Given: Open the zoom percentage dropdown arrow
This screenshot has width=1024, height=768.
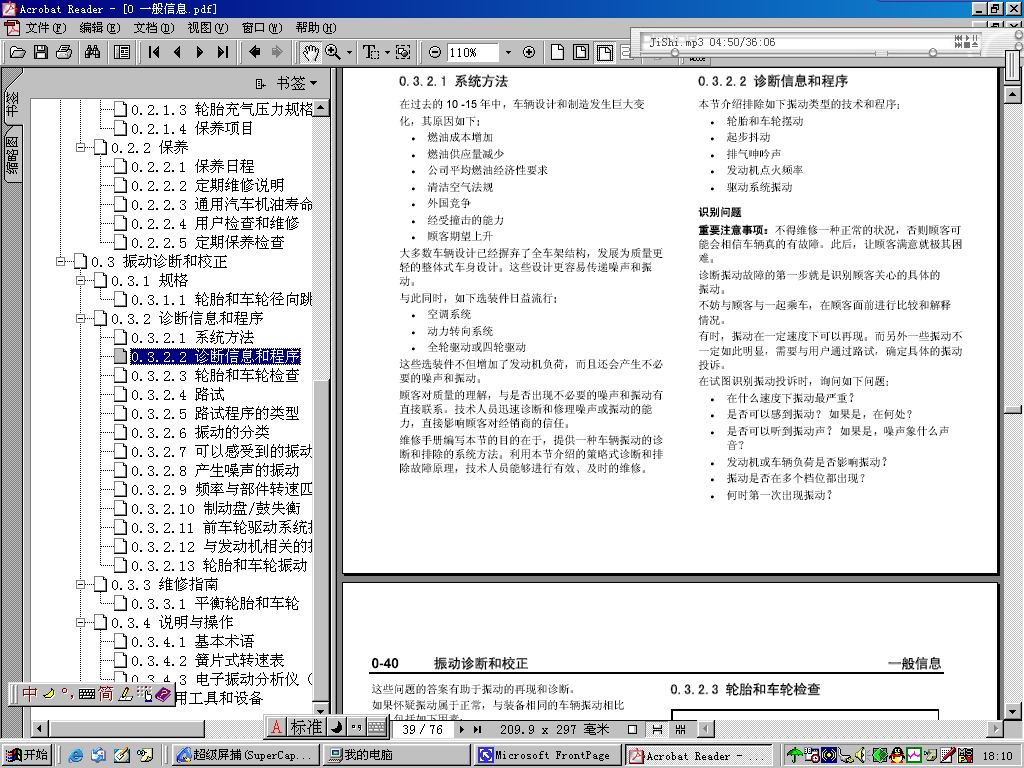Looking at the screenshot, I should coord(508,52).
